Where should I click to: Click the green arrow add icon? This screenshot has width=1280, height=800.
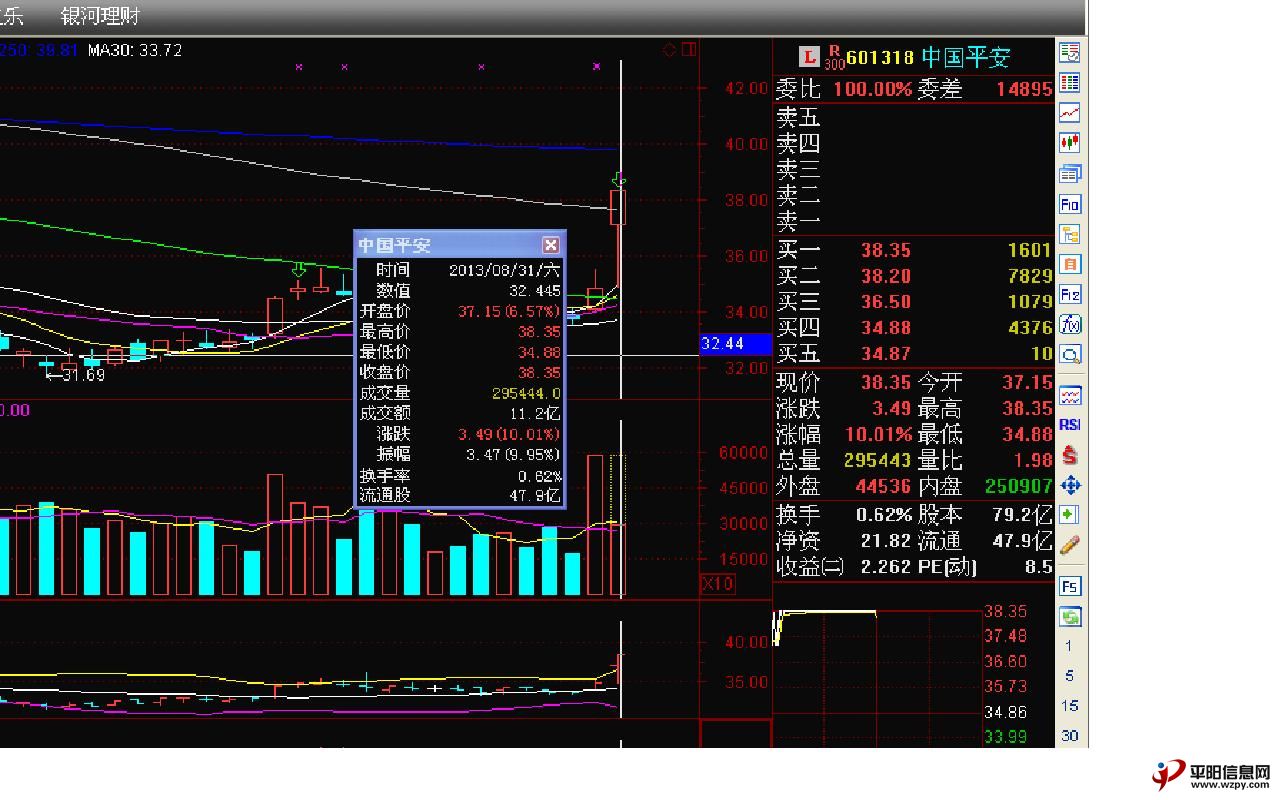[1070, 515]
